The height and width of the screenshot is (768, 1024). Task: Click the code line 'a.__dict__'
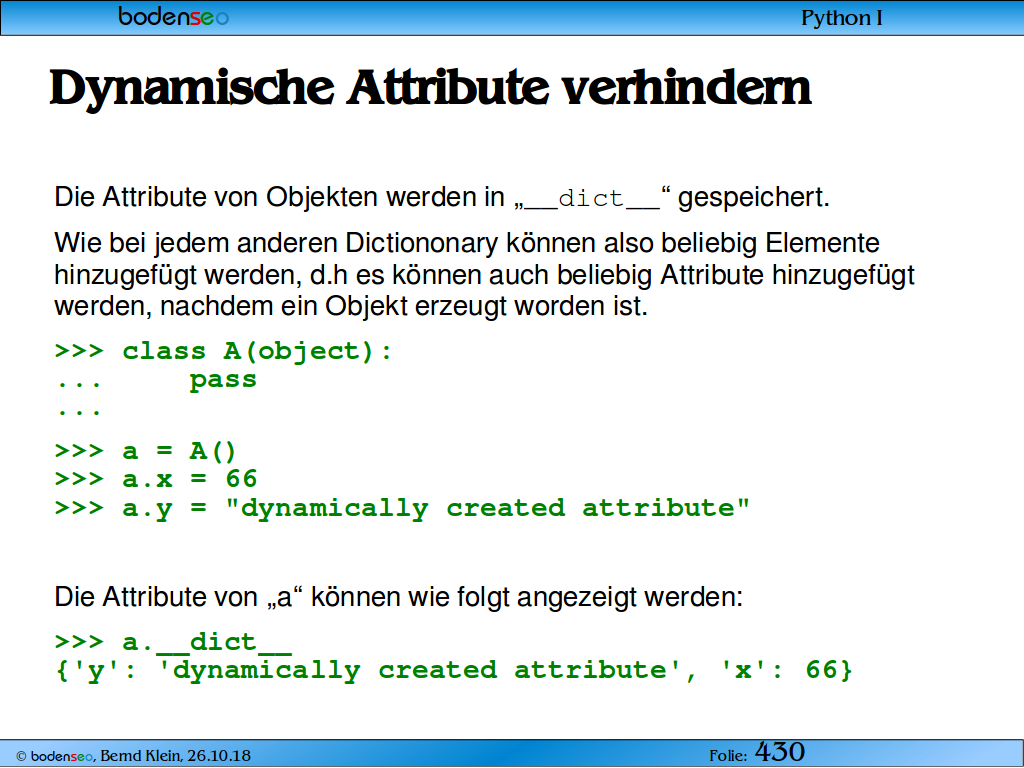click(173, 643)
